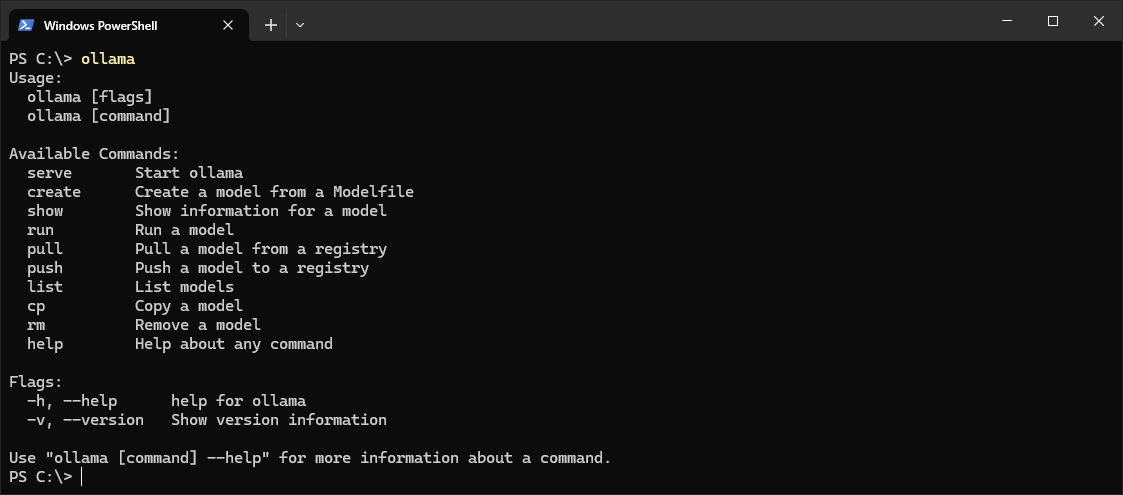Image resolution: width=1123 pixels, height=495 pixels.
Task: Click the 'Available Commands:' heading
Action: click(x=94, y=154)
